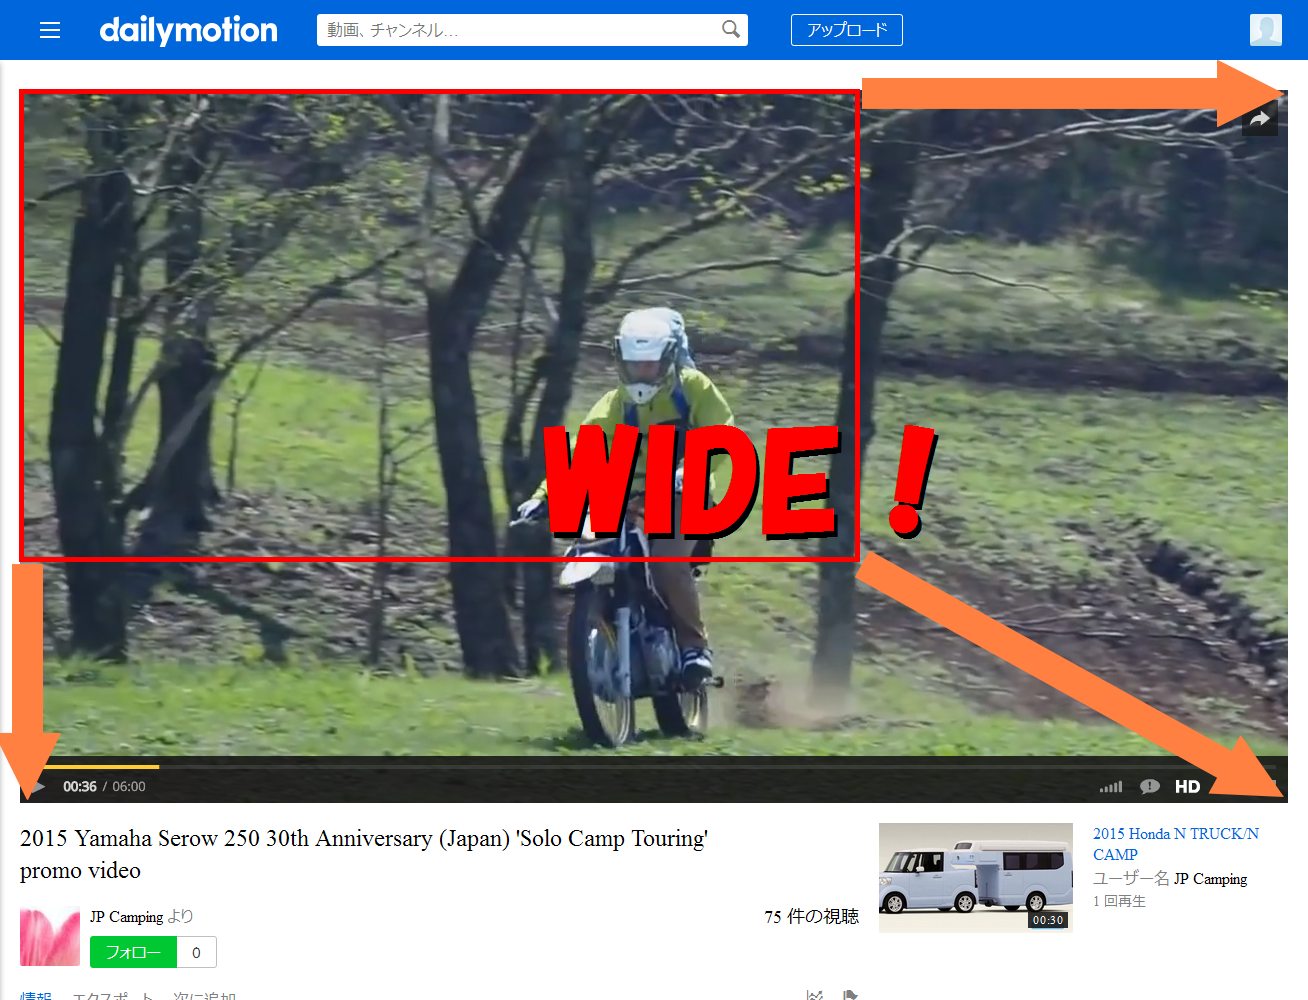1308x1000 pixels.
Task: Select the 次に追加 option
Action: point(207,996)
